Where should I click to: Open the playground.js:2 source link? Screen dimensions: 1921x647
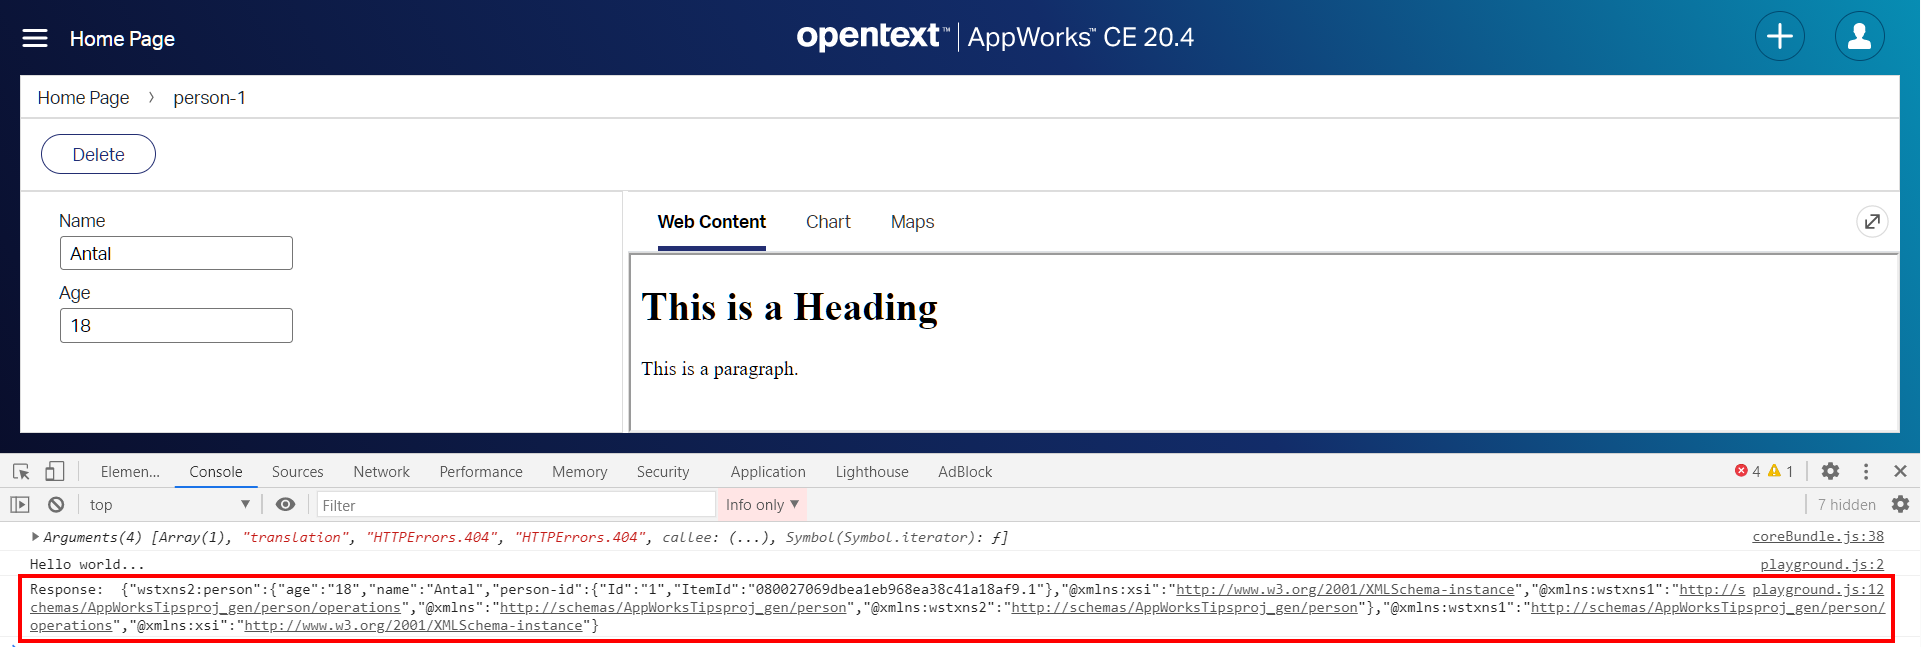(1822, 565)
